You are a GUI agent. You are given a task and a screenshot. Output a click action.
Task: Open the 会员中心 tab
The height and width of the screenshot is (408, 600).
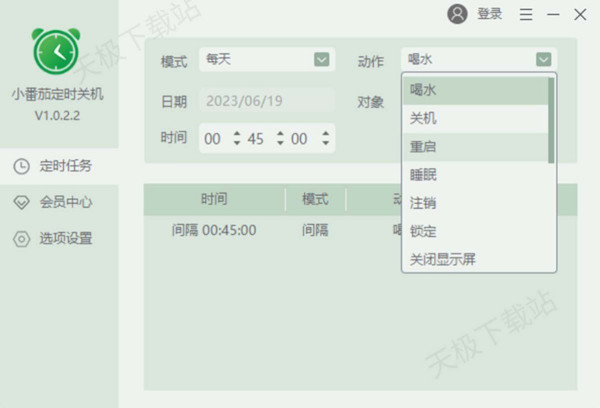pos(66,202)
